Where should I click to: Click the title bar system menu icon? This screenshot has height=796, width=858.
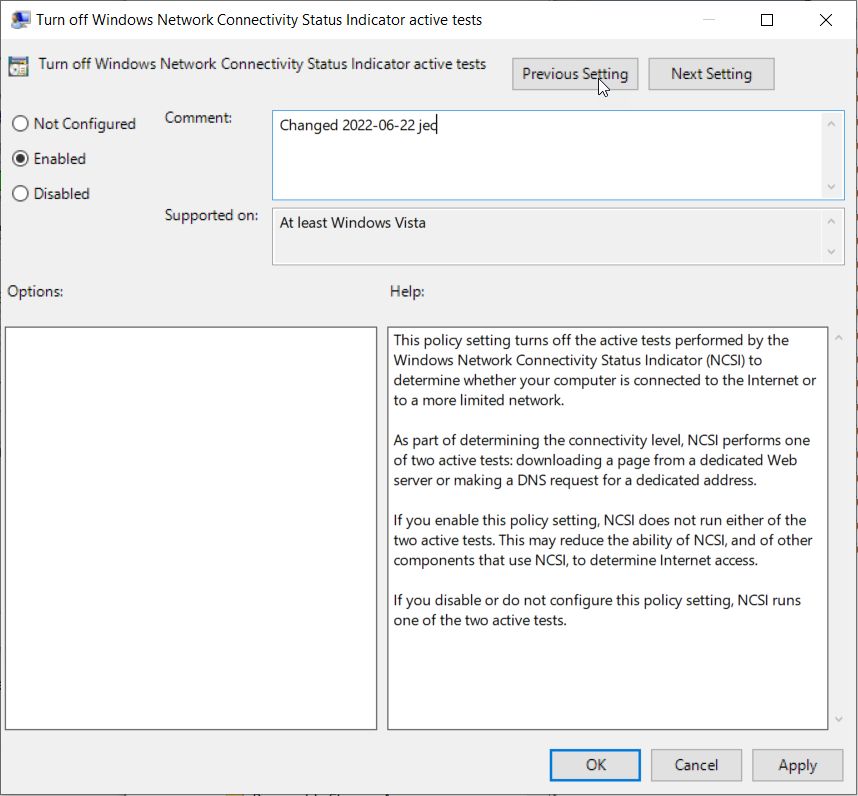tap(19, 20)
